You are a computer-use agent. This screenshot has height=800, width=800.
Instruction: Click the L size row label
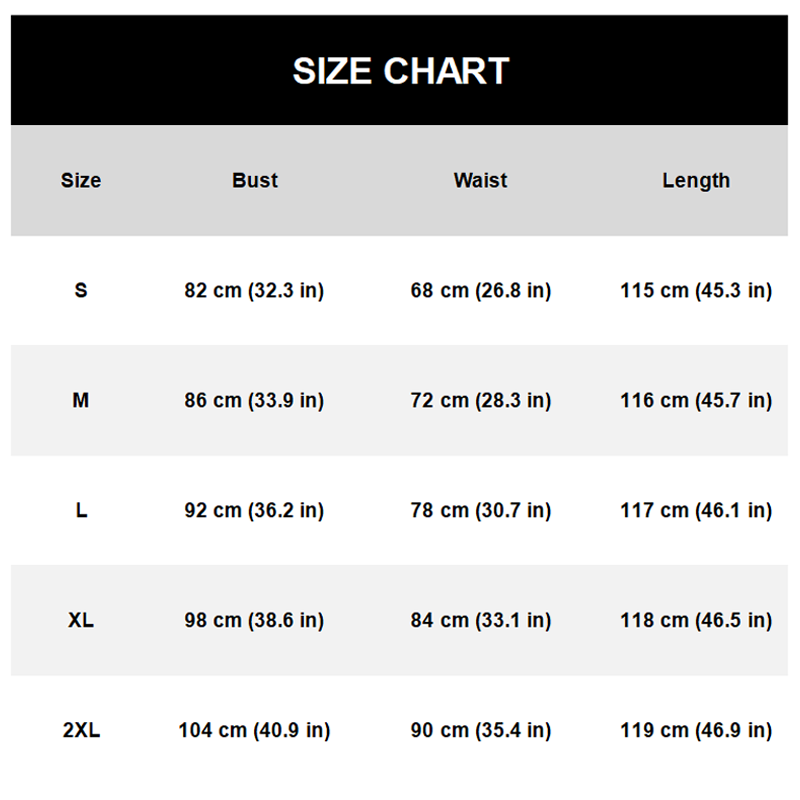[x=81, y=511]
